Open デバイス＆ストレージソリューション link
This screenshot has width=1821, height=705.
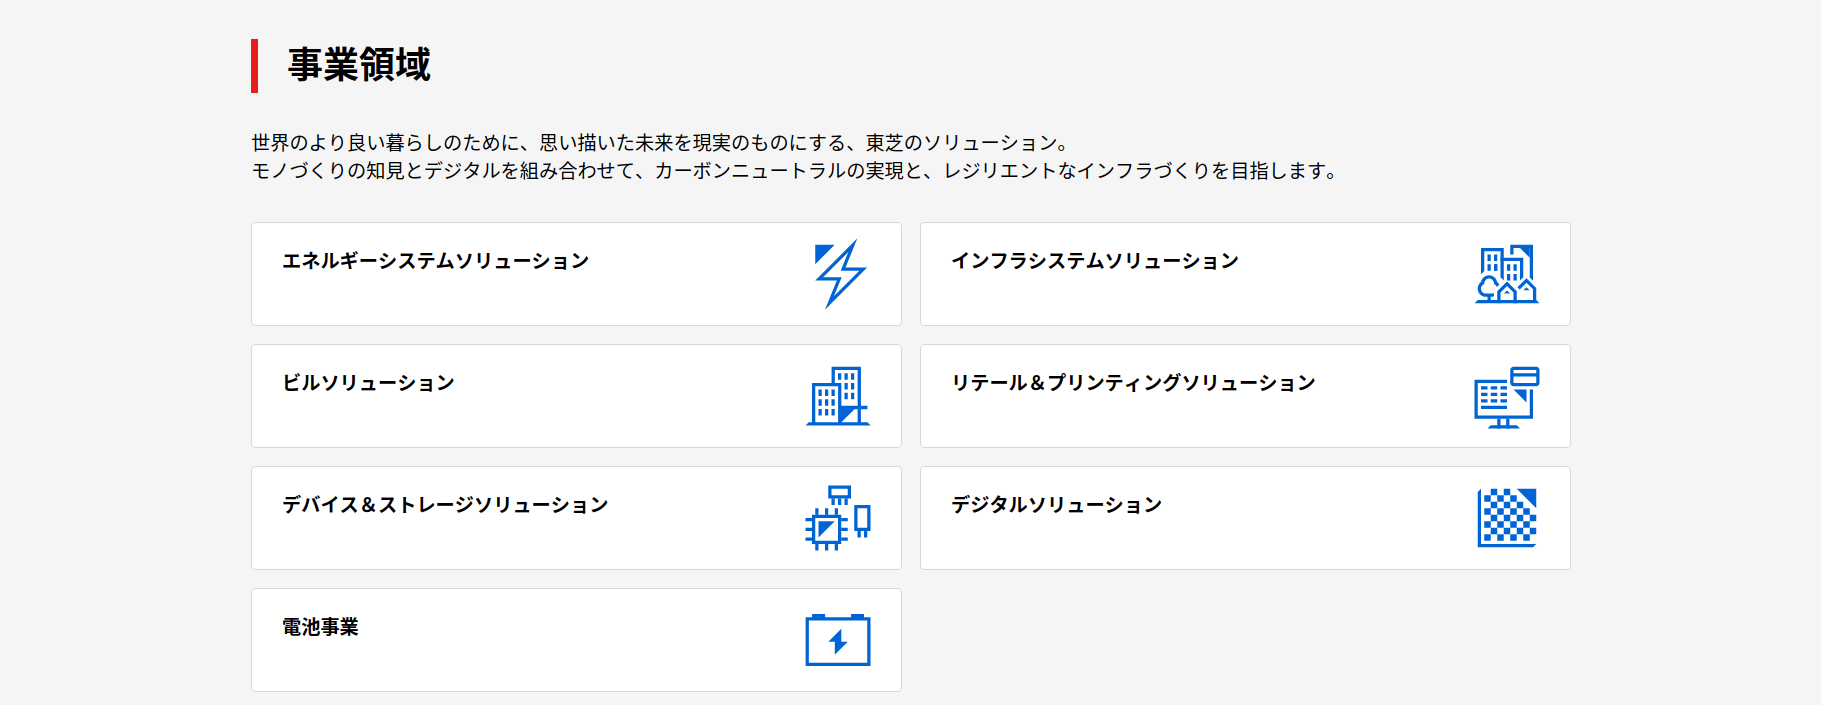click(x=445, y=505)
